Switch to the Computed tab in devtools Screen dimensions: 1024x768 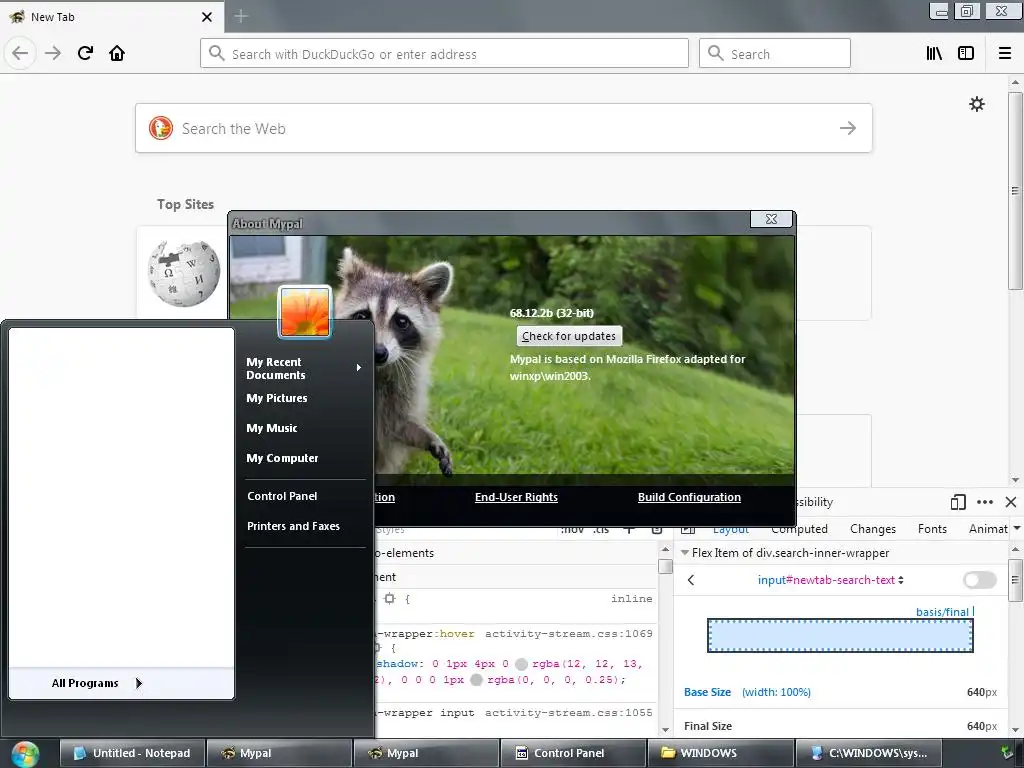coord(799,529)
